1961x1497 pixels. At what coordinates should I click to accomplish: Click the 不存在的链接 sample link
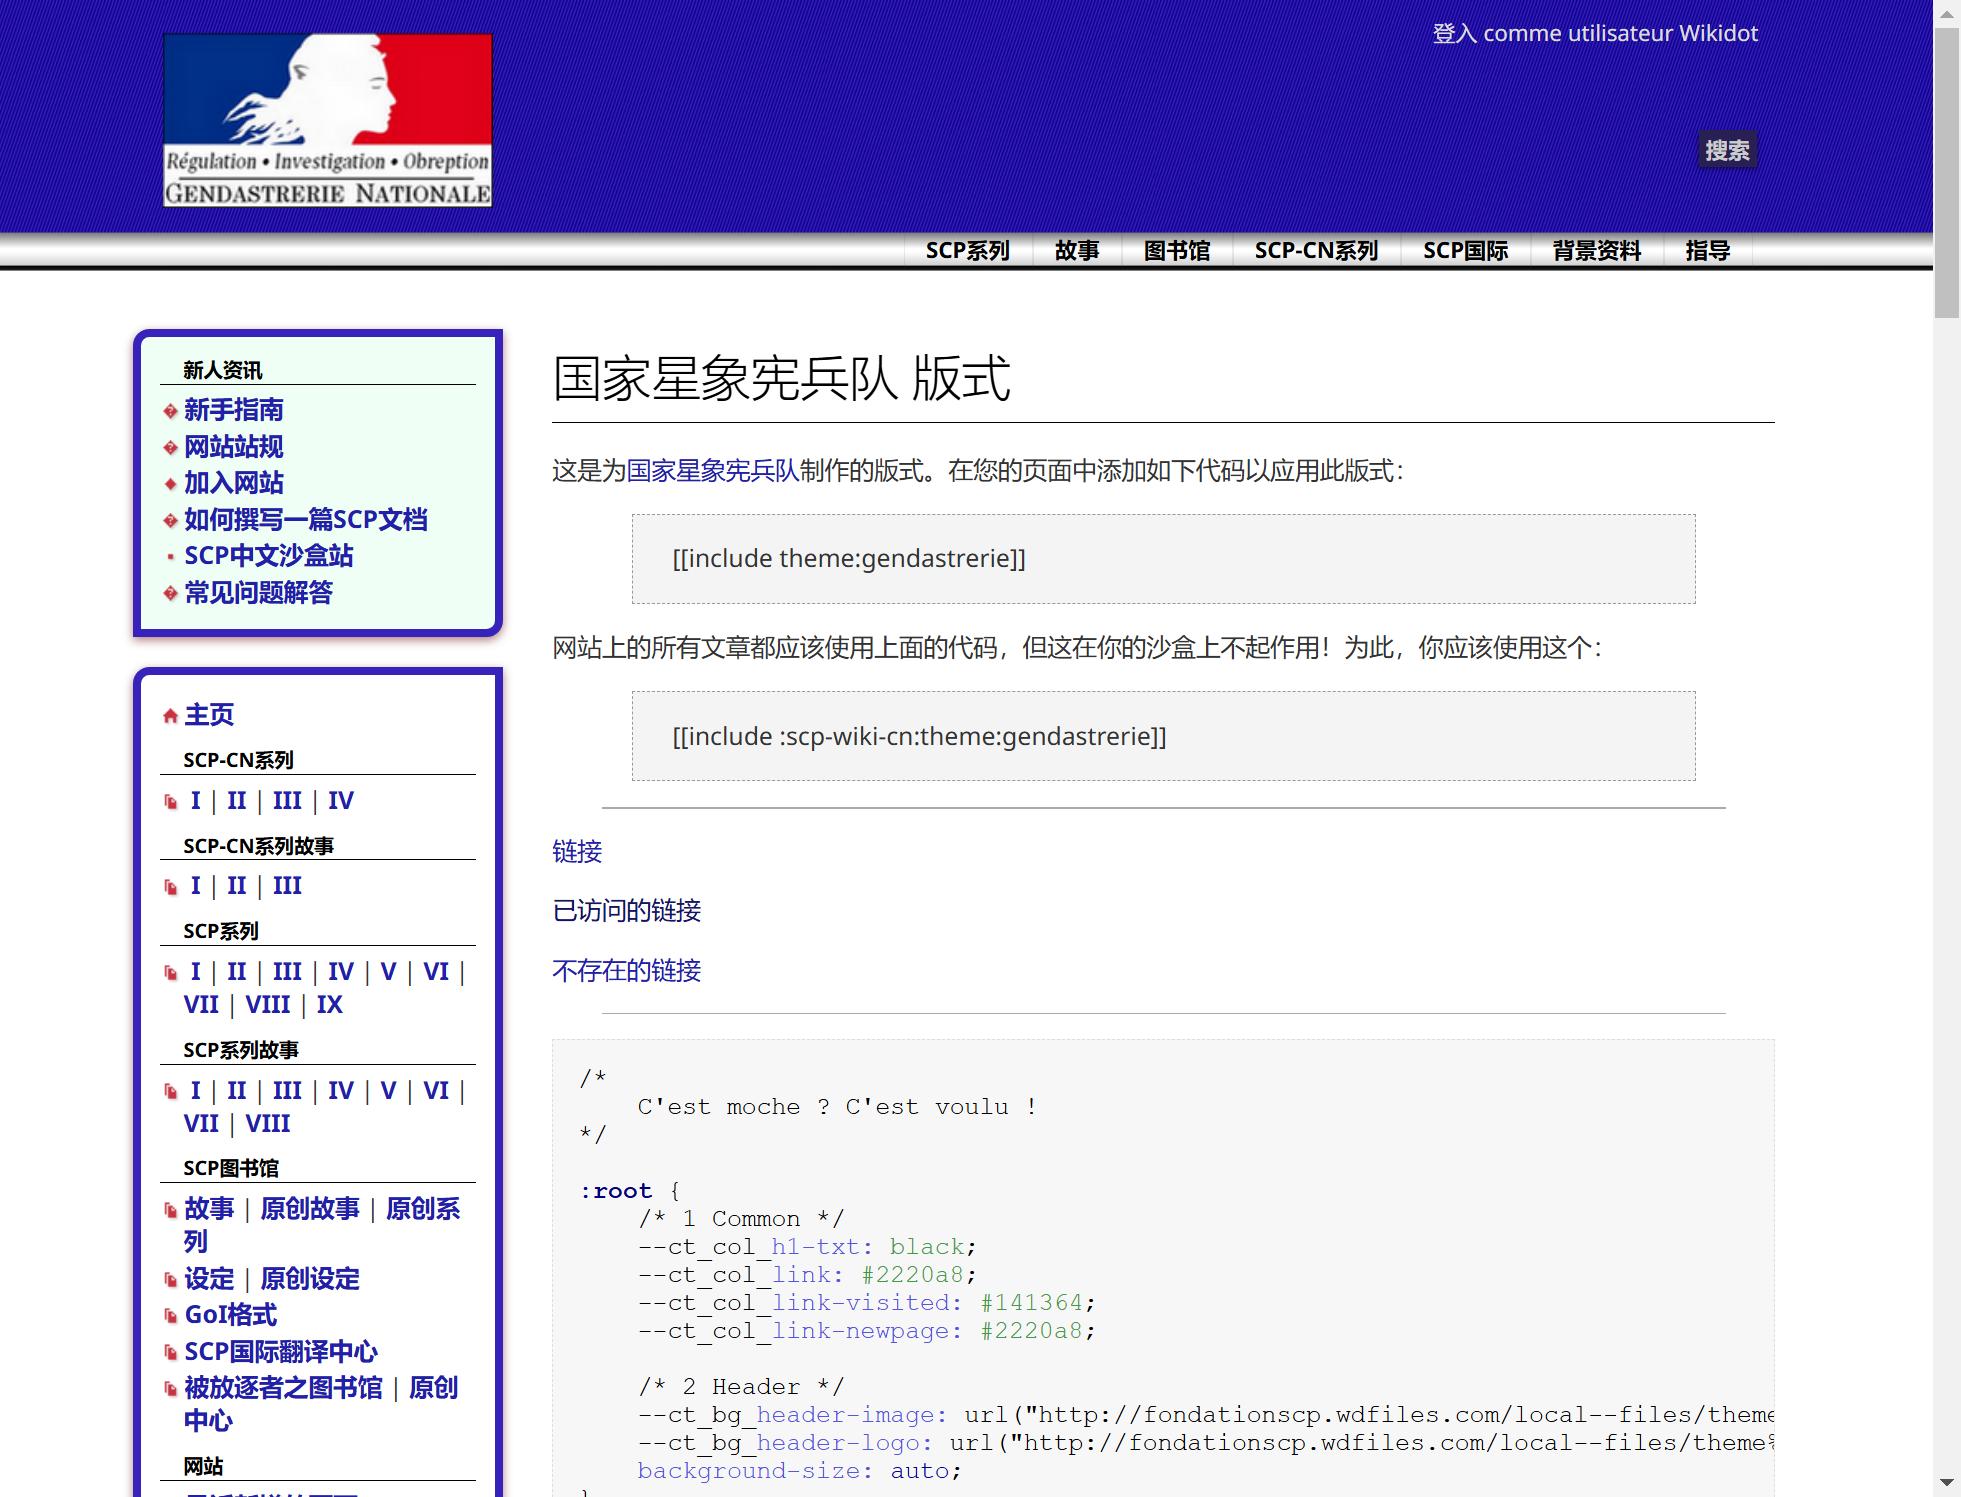[626, 971]
